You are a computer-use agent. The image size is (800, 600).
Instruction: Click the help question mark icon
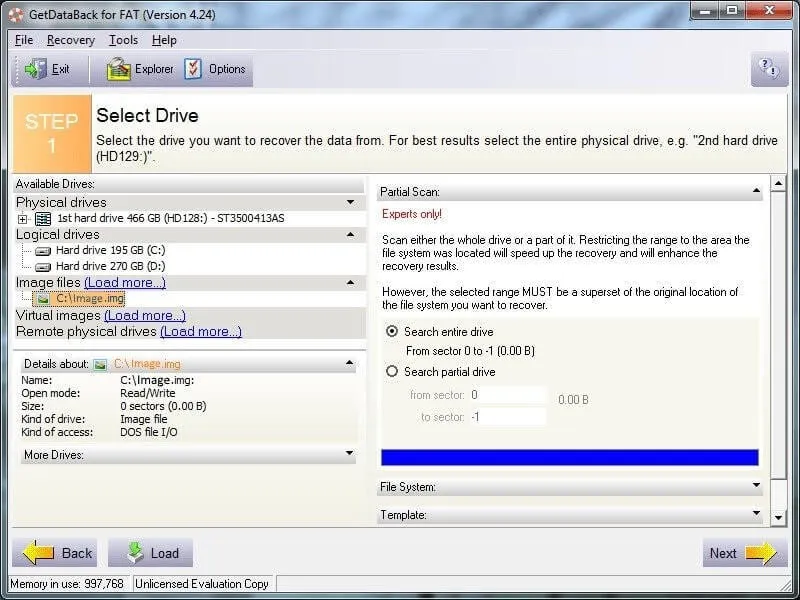tap(769, 69)
